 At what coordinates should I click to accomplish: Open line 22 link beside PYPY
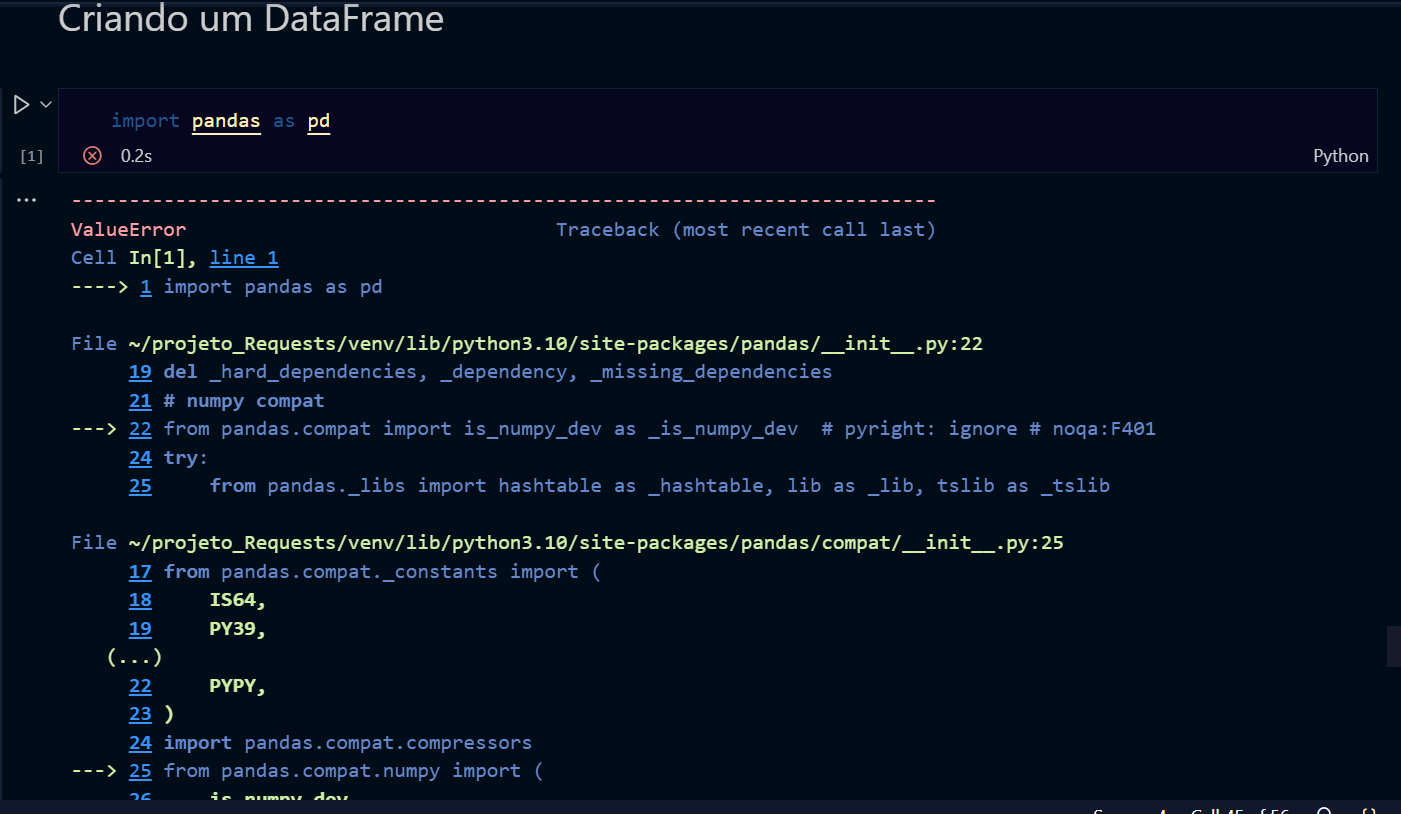[x=140, y=686]
